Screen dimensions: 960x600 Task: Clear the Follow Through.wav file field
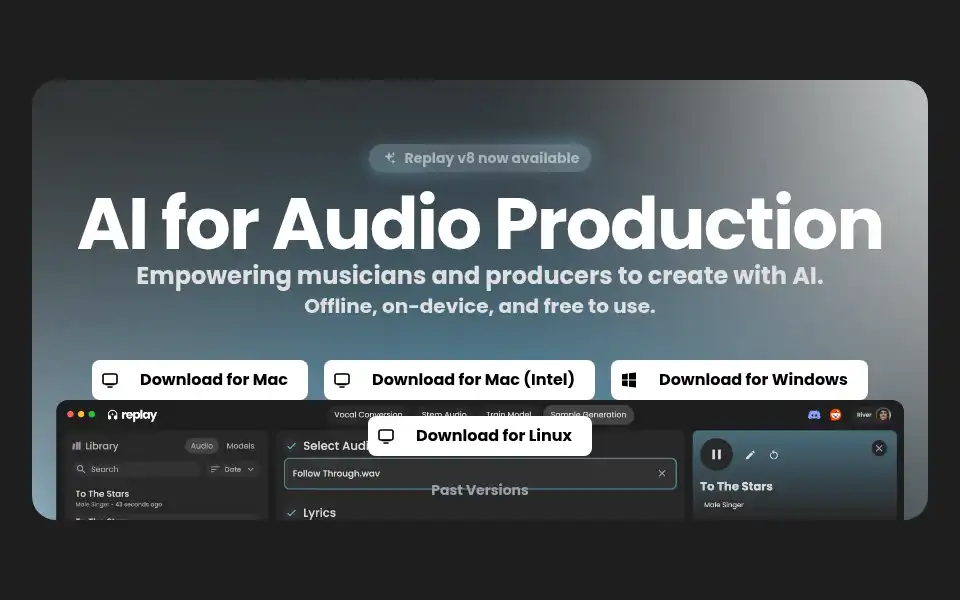(x=662, y=473)
